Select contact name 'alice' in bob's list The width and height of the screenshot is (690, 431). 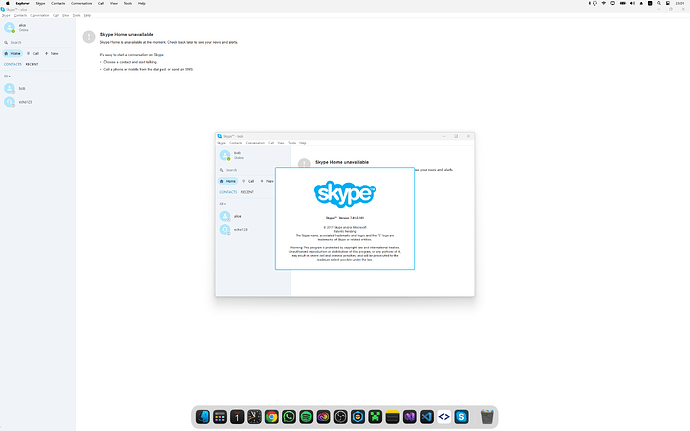[238, 216]
